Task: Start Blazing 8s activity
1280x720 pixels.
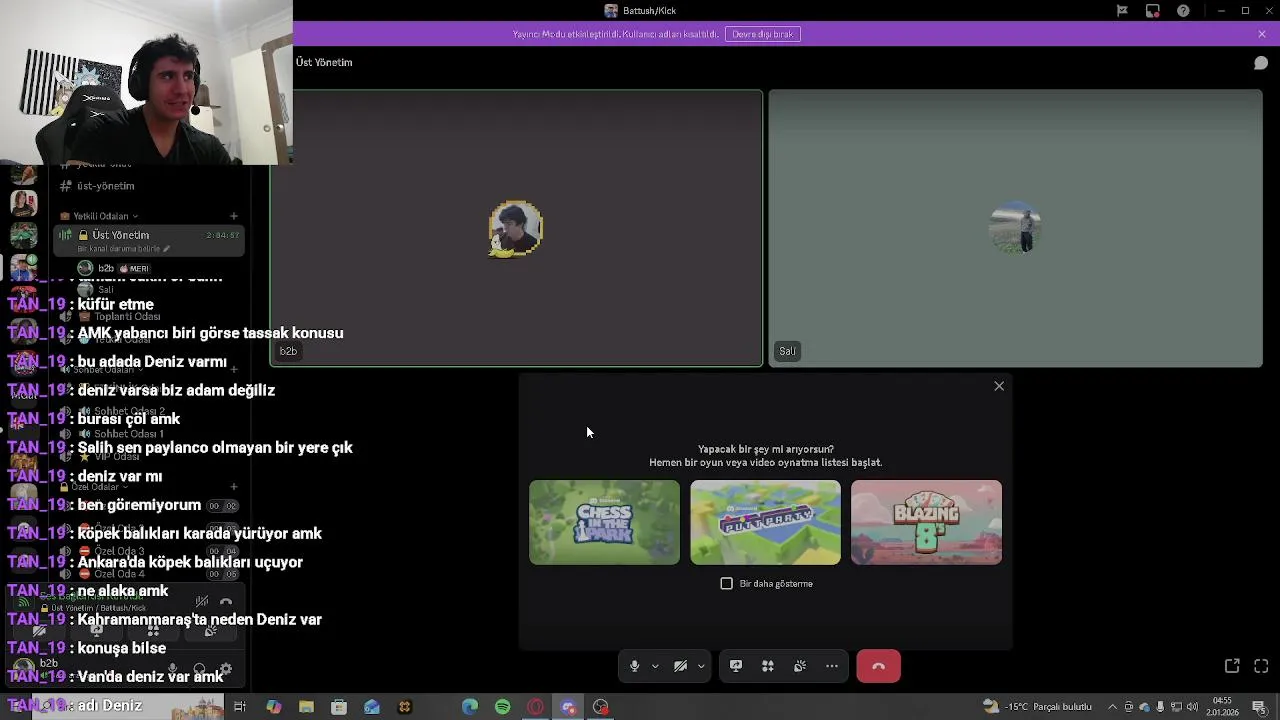Action: pos(926,522)
